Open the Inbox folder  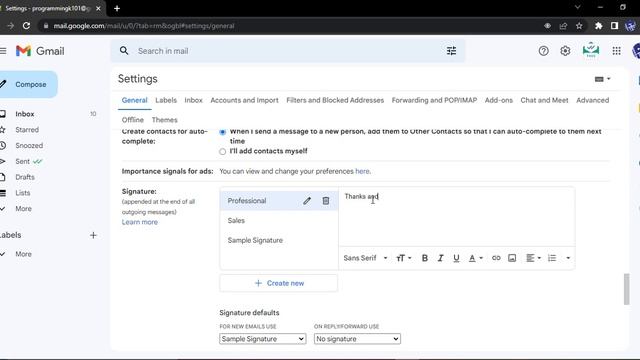coord(24,114)
